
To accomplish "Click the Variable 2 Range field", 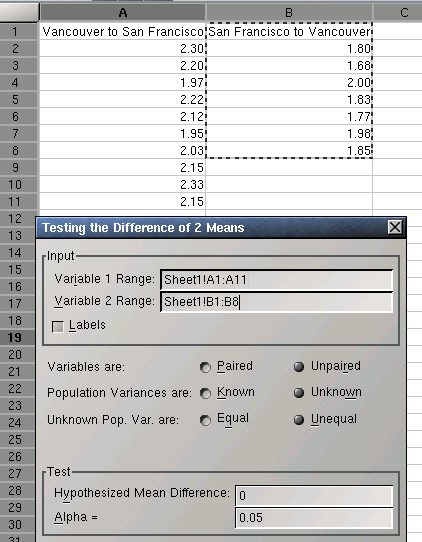I will (276, 302).
